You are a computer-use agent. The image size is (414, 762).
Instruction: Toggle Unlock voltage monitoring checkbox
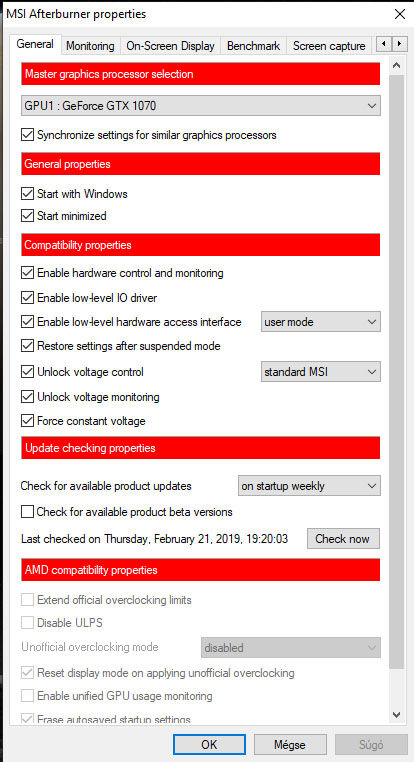[27, 397]
